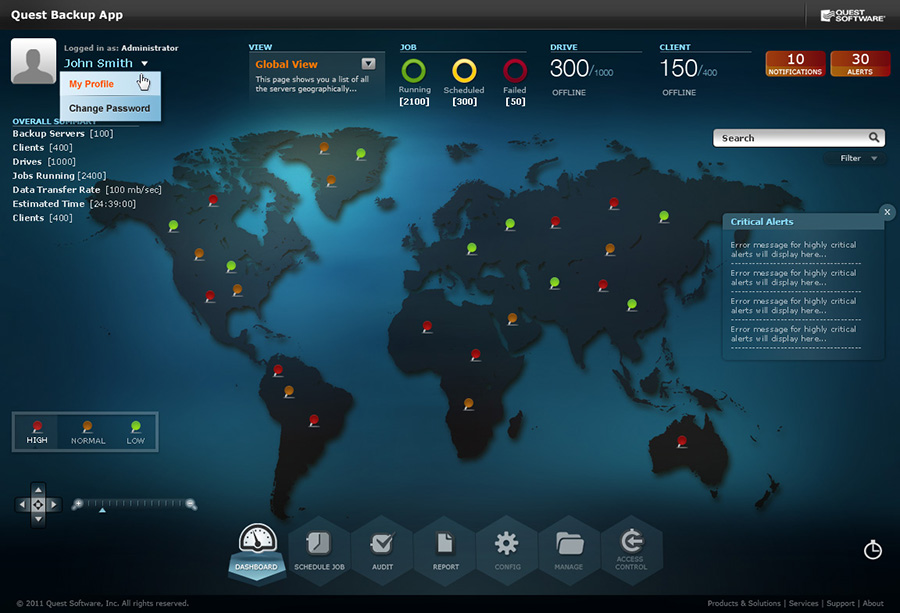Click red pin in southern South America

pos(314,420)
